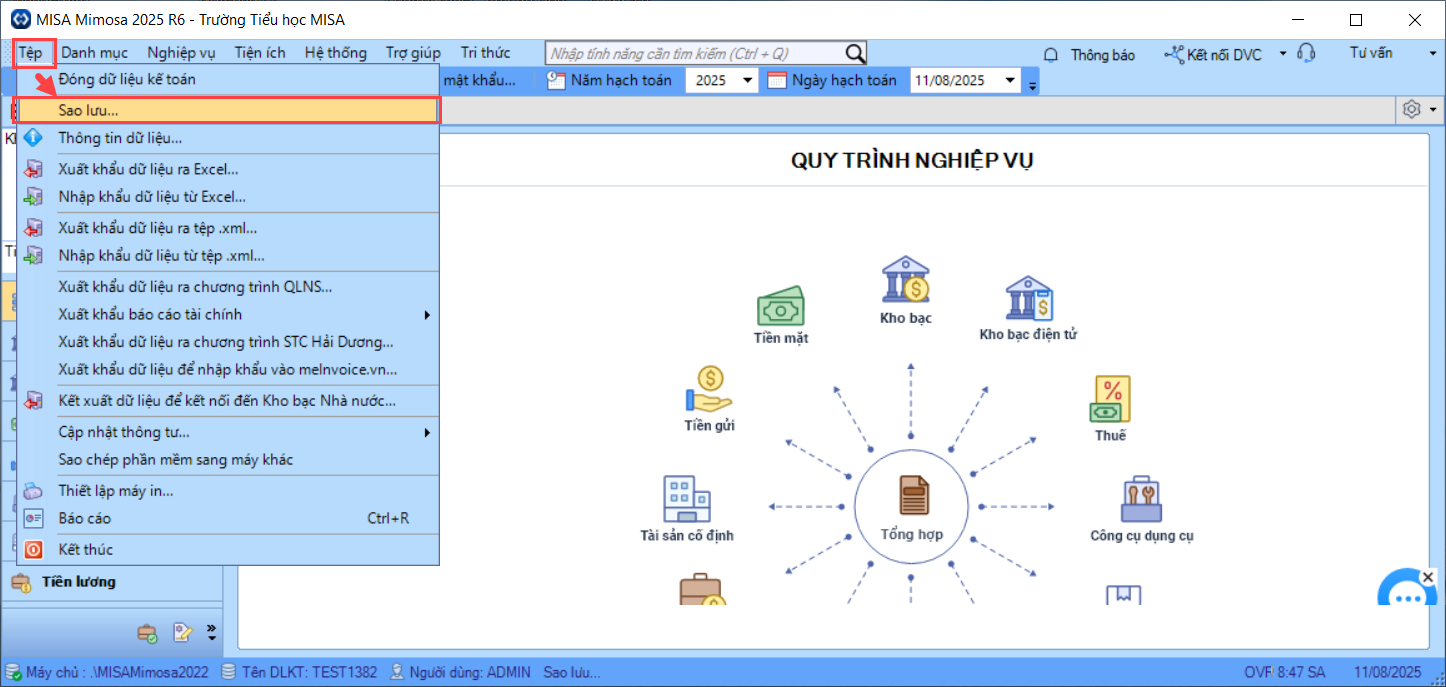Expand Xuất khẩu báo cáo tài chính submenu
Viewport: 1446px width, 687px height.
(427, 315)
